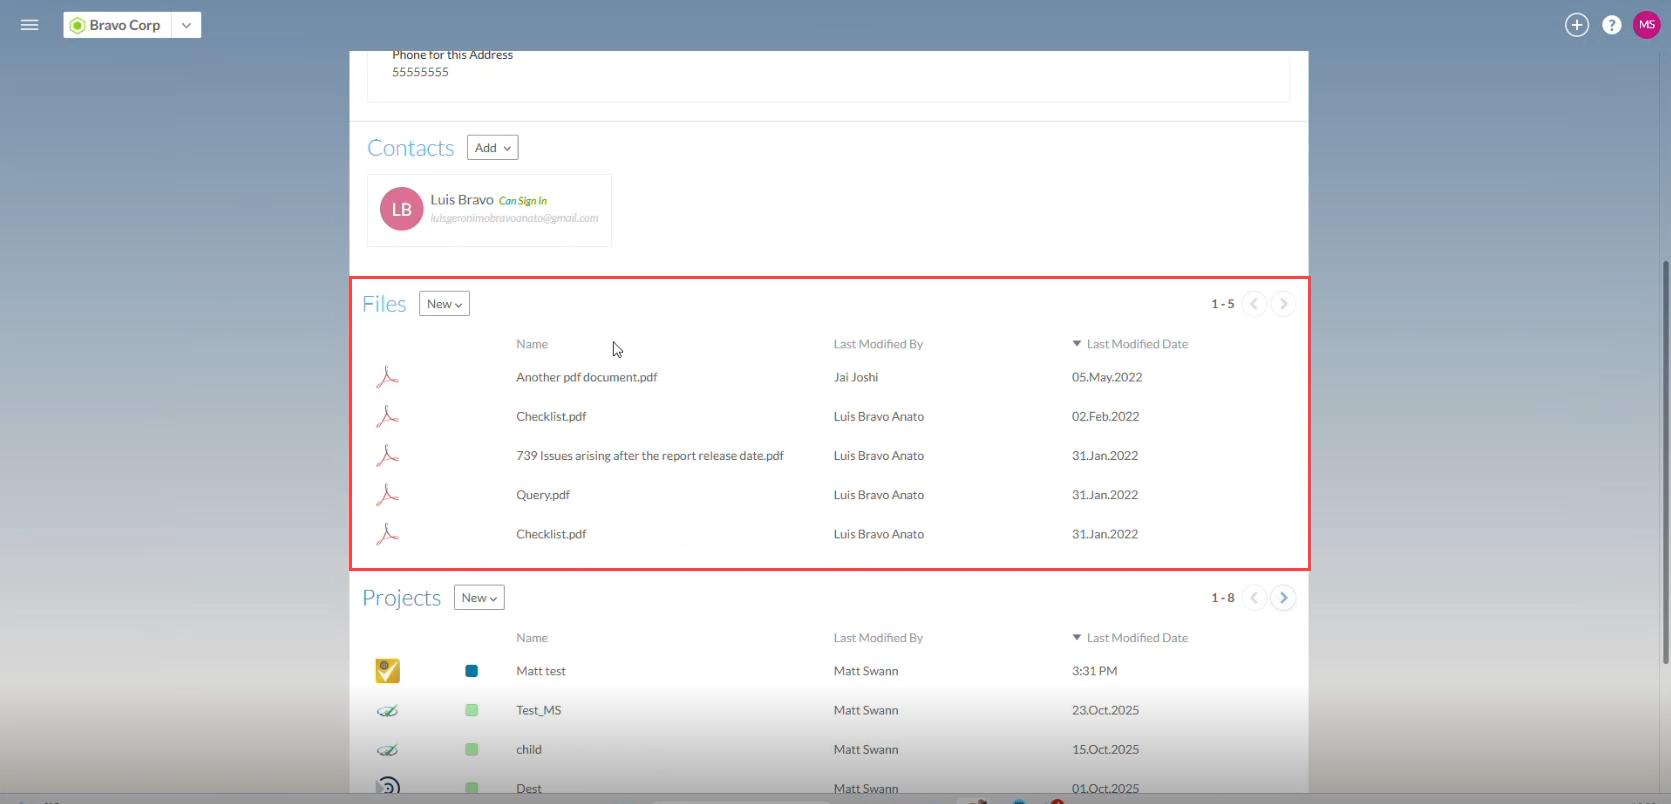
Task: Open 739 Issues arising after report release date.pdf
Action: click(650, 456)
